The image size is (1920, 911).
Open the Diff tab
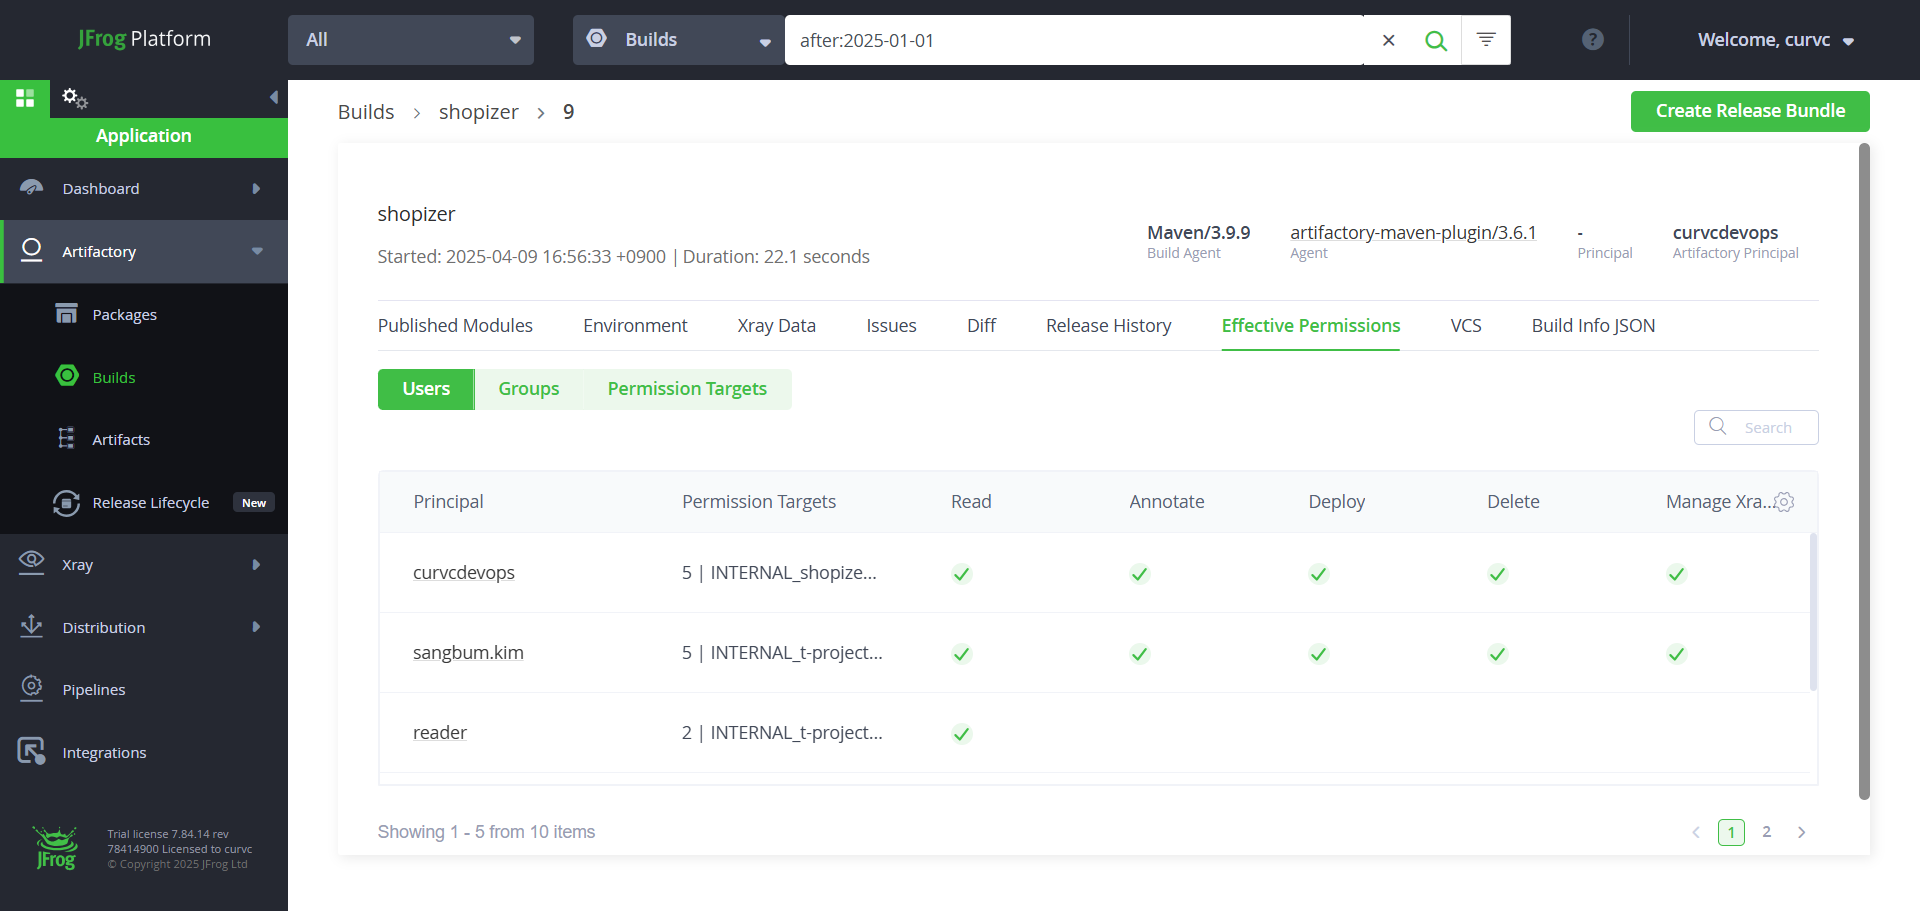pos(981,325)
